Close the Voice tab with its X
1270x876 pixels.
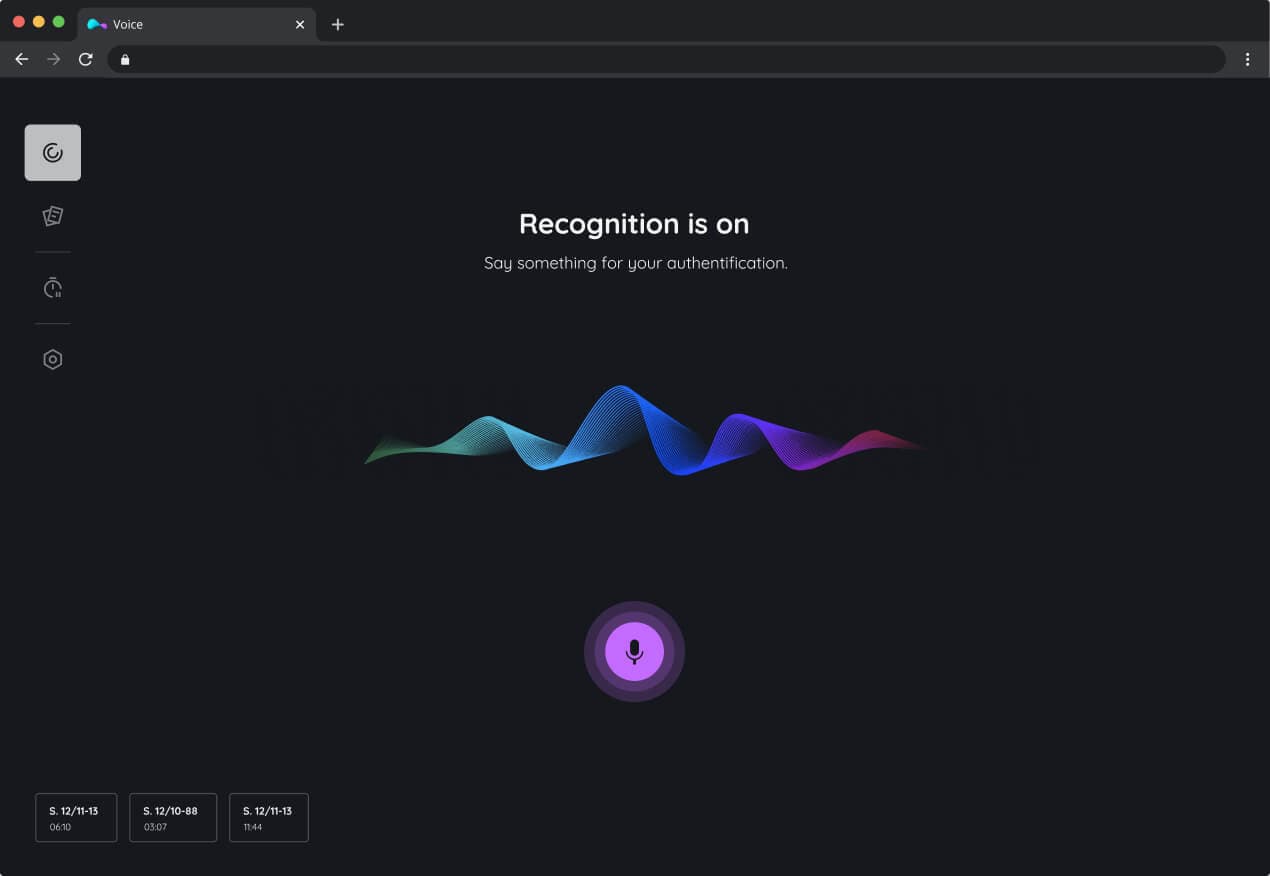(300, 24)
